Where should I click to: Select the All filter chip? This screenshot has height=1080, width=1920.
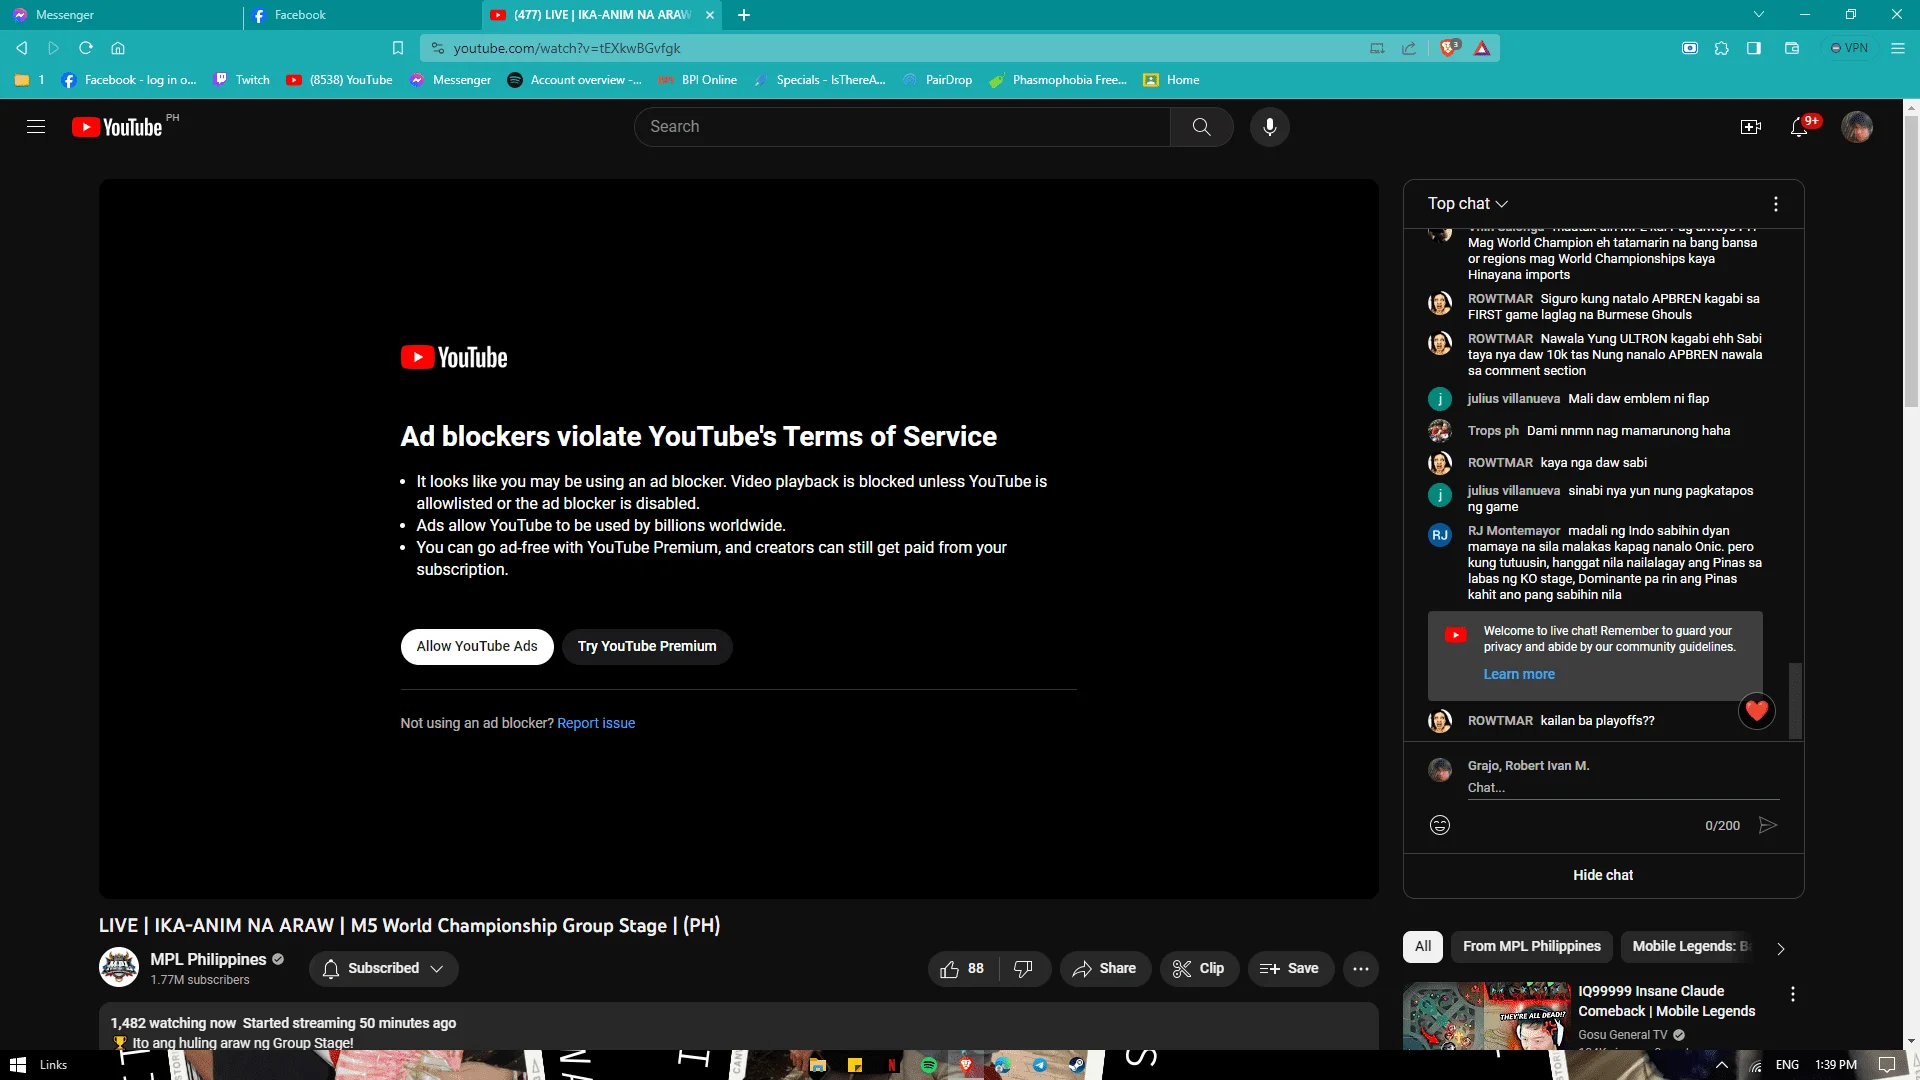[x=1423, y=947]
